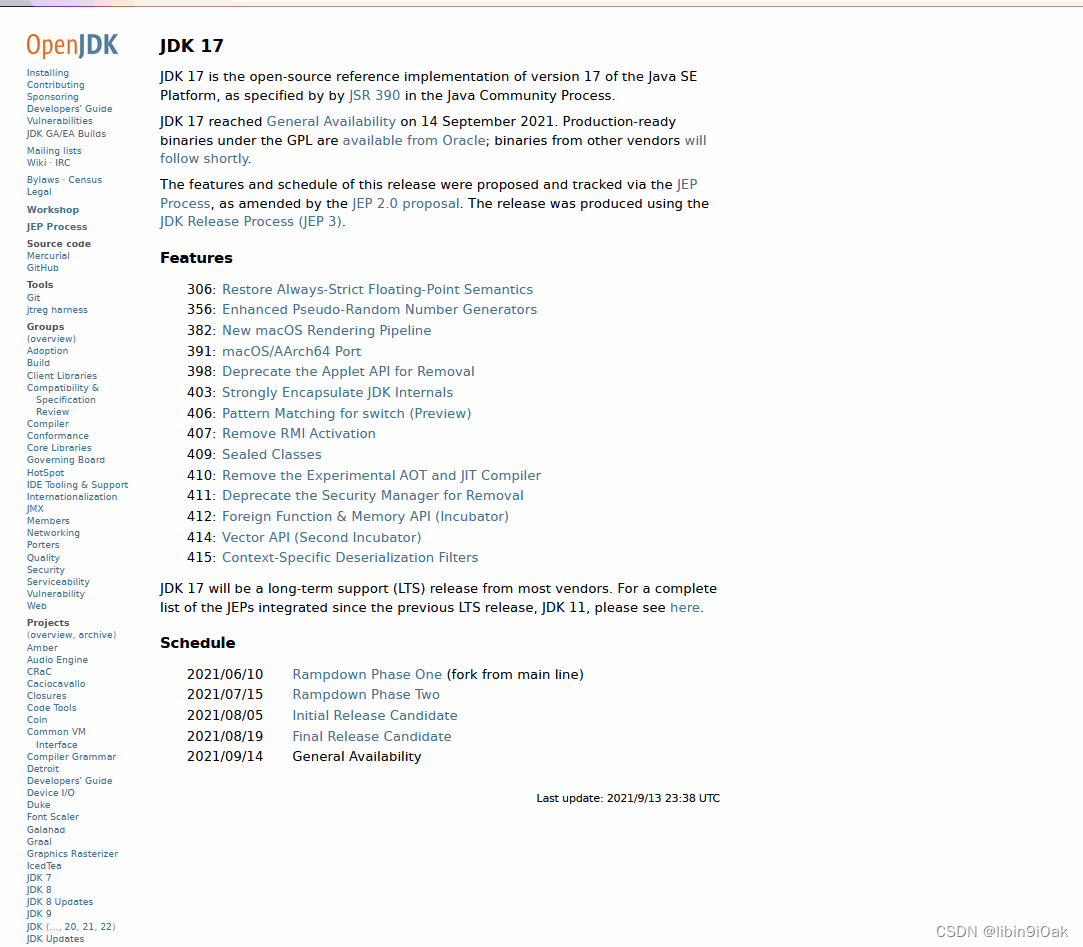Open the Installing page from sidebar
Viewport: 1083px width, 947px height.
[47, 72]
